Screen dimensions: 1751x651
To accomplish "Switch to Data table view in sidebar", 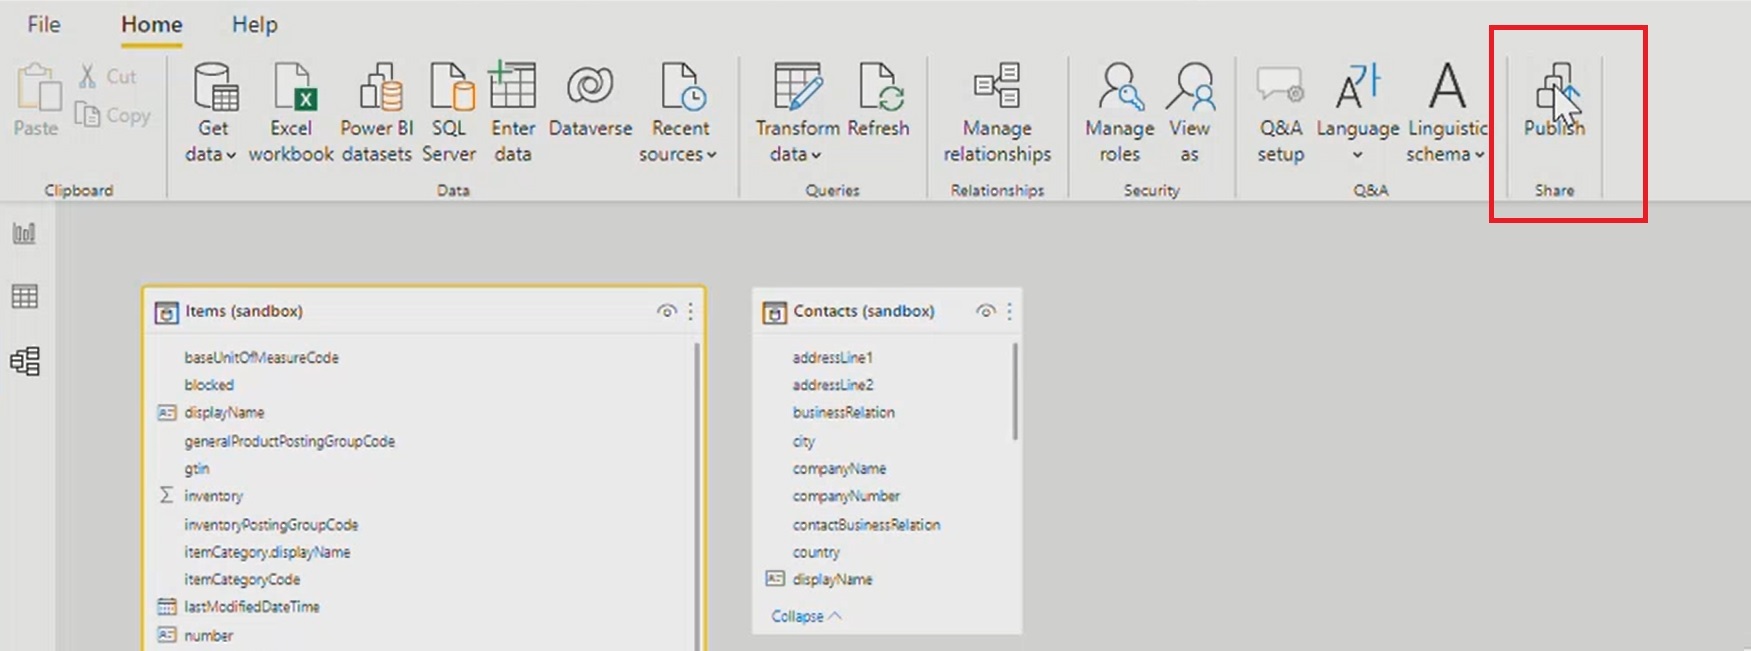I will (x=25, y=297).
